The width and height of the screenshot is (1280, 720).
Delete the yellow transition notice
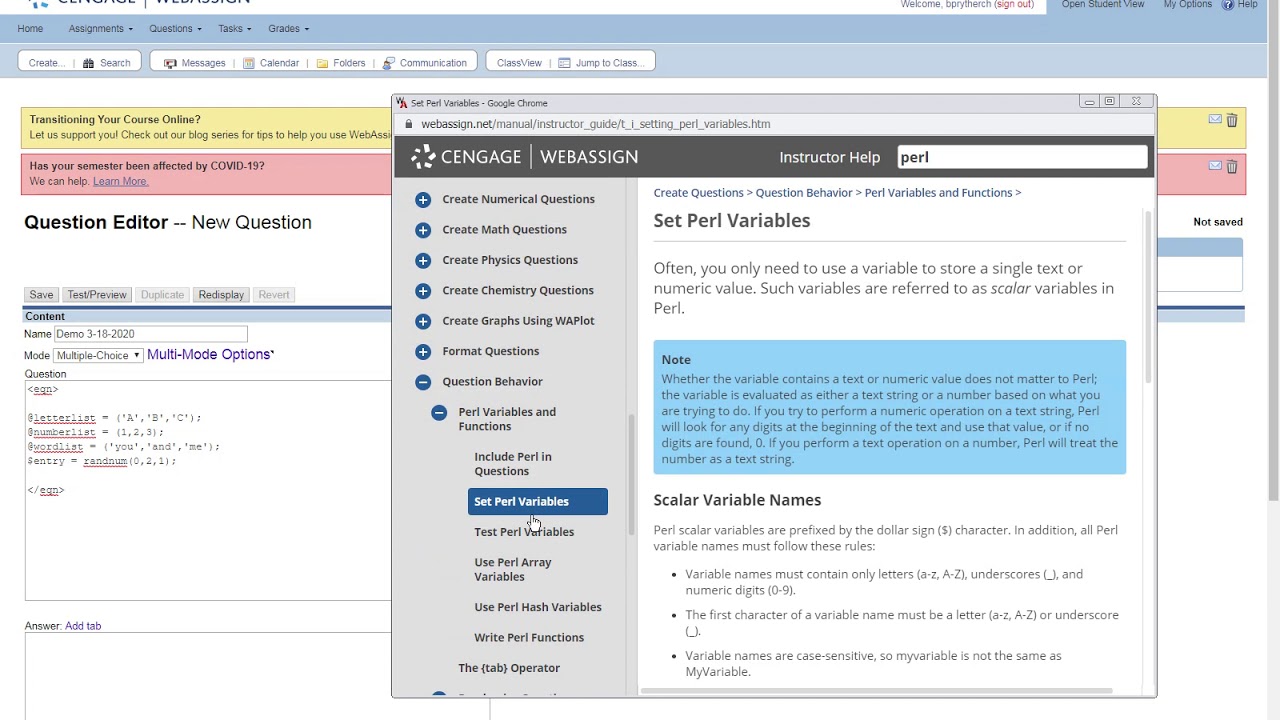(1232, 120)
